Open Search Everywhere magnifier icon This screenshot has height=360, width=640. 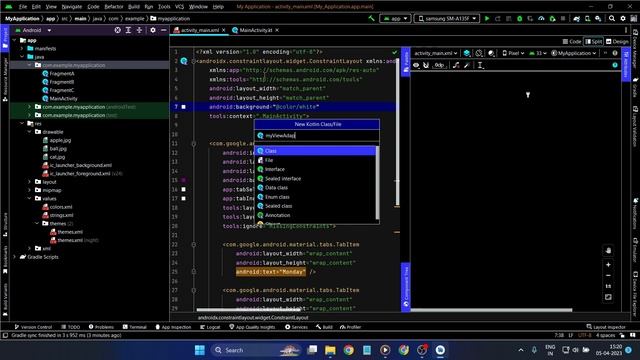[611, 18]
